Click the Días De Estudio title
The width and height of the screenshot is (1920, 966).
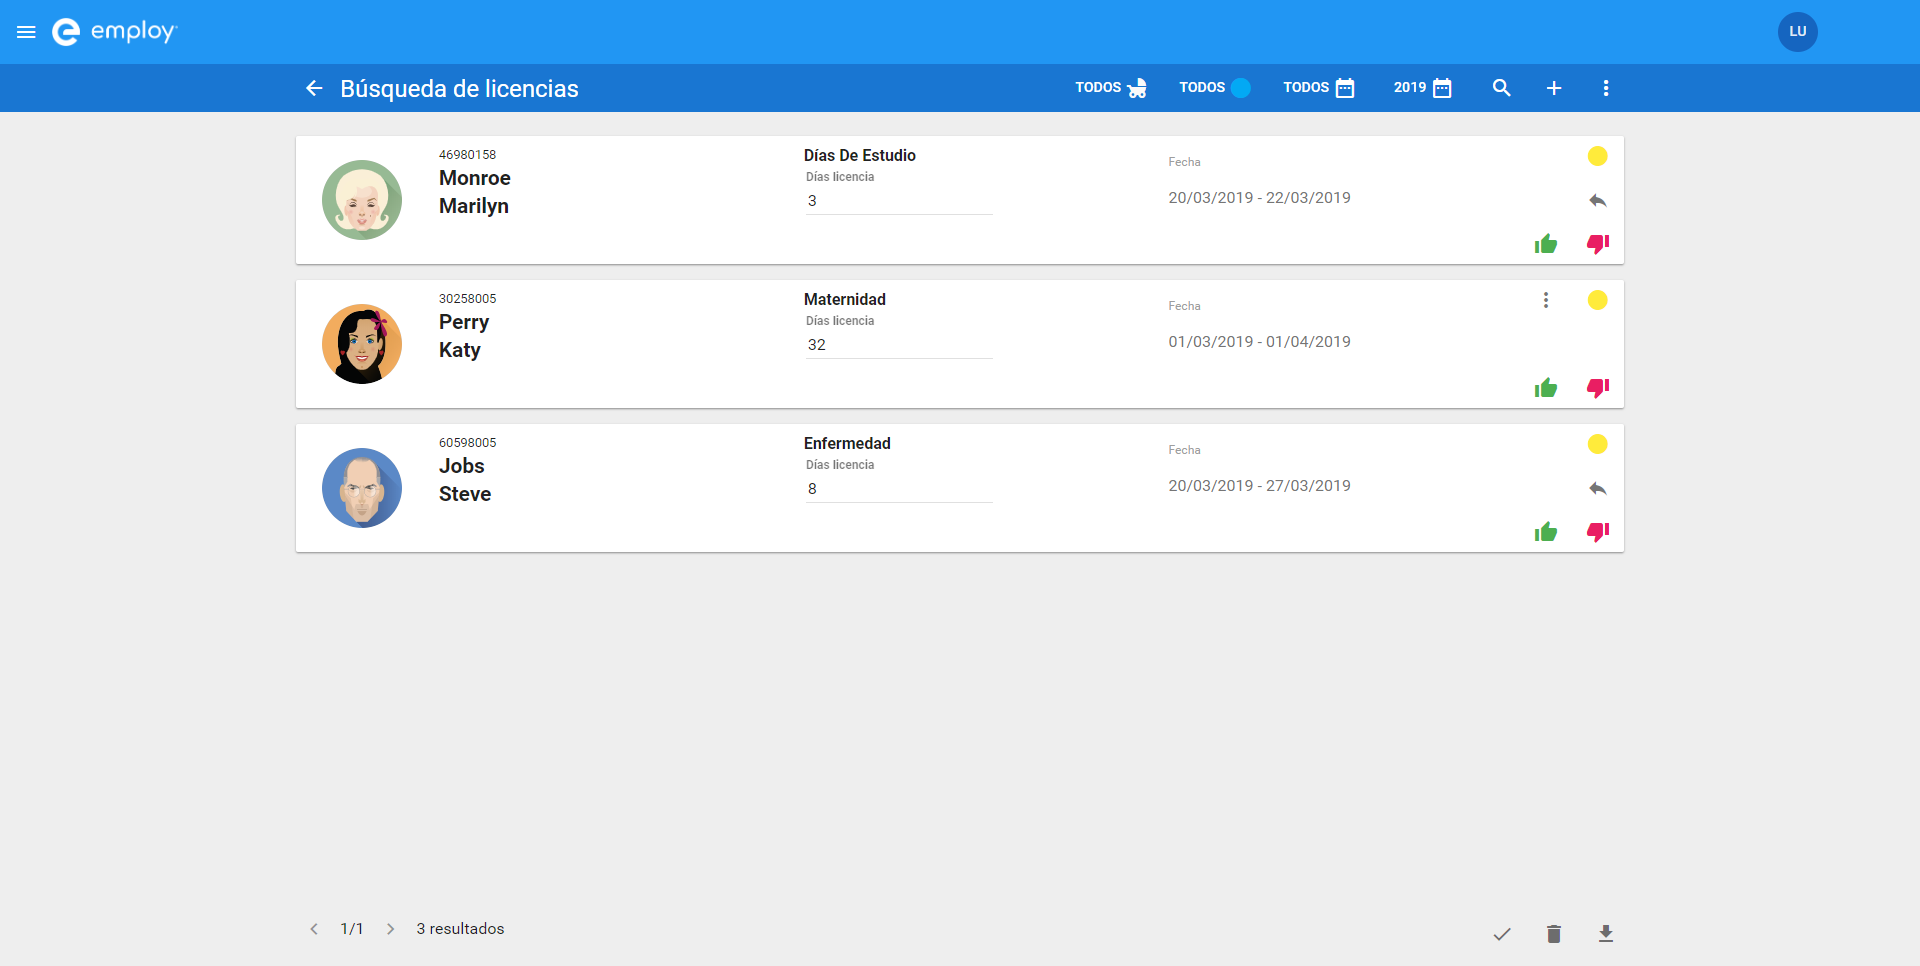[x=860, y=155]
